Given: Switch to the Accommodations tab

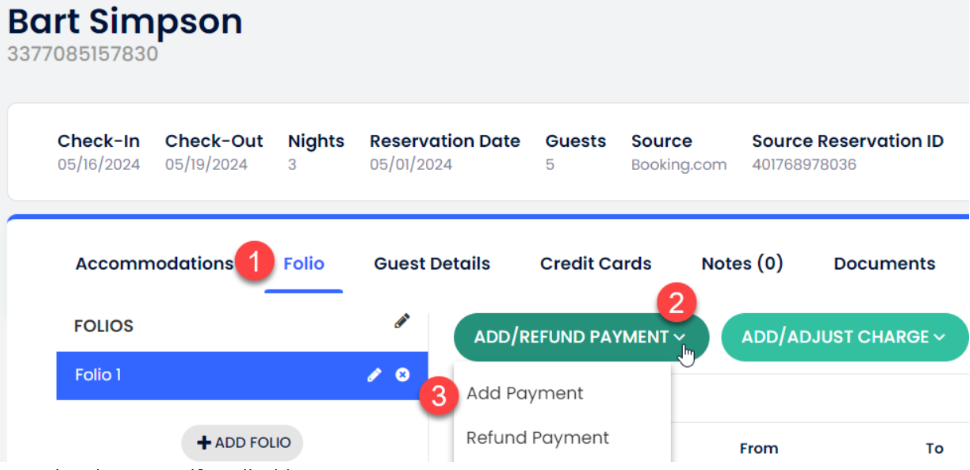Looking at the screenshot, I should [x=154, y=264].
